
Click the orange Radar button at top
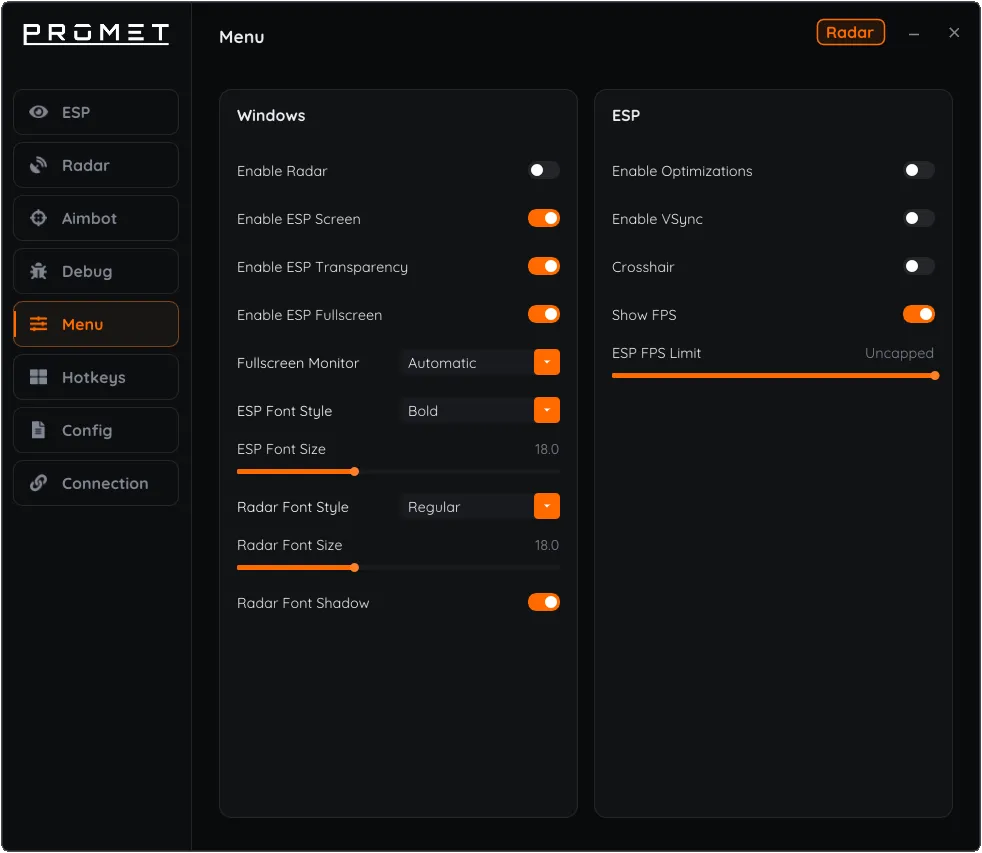(850, 33)
